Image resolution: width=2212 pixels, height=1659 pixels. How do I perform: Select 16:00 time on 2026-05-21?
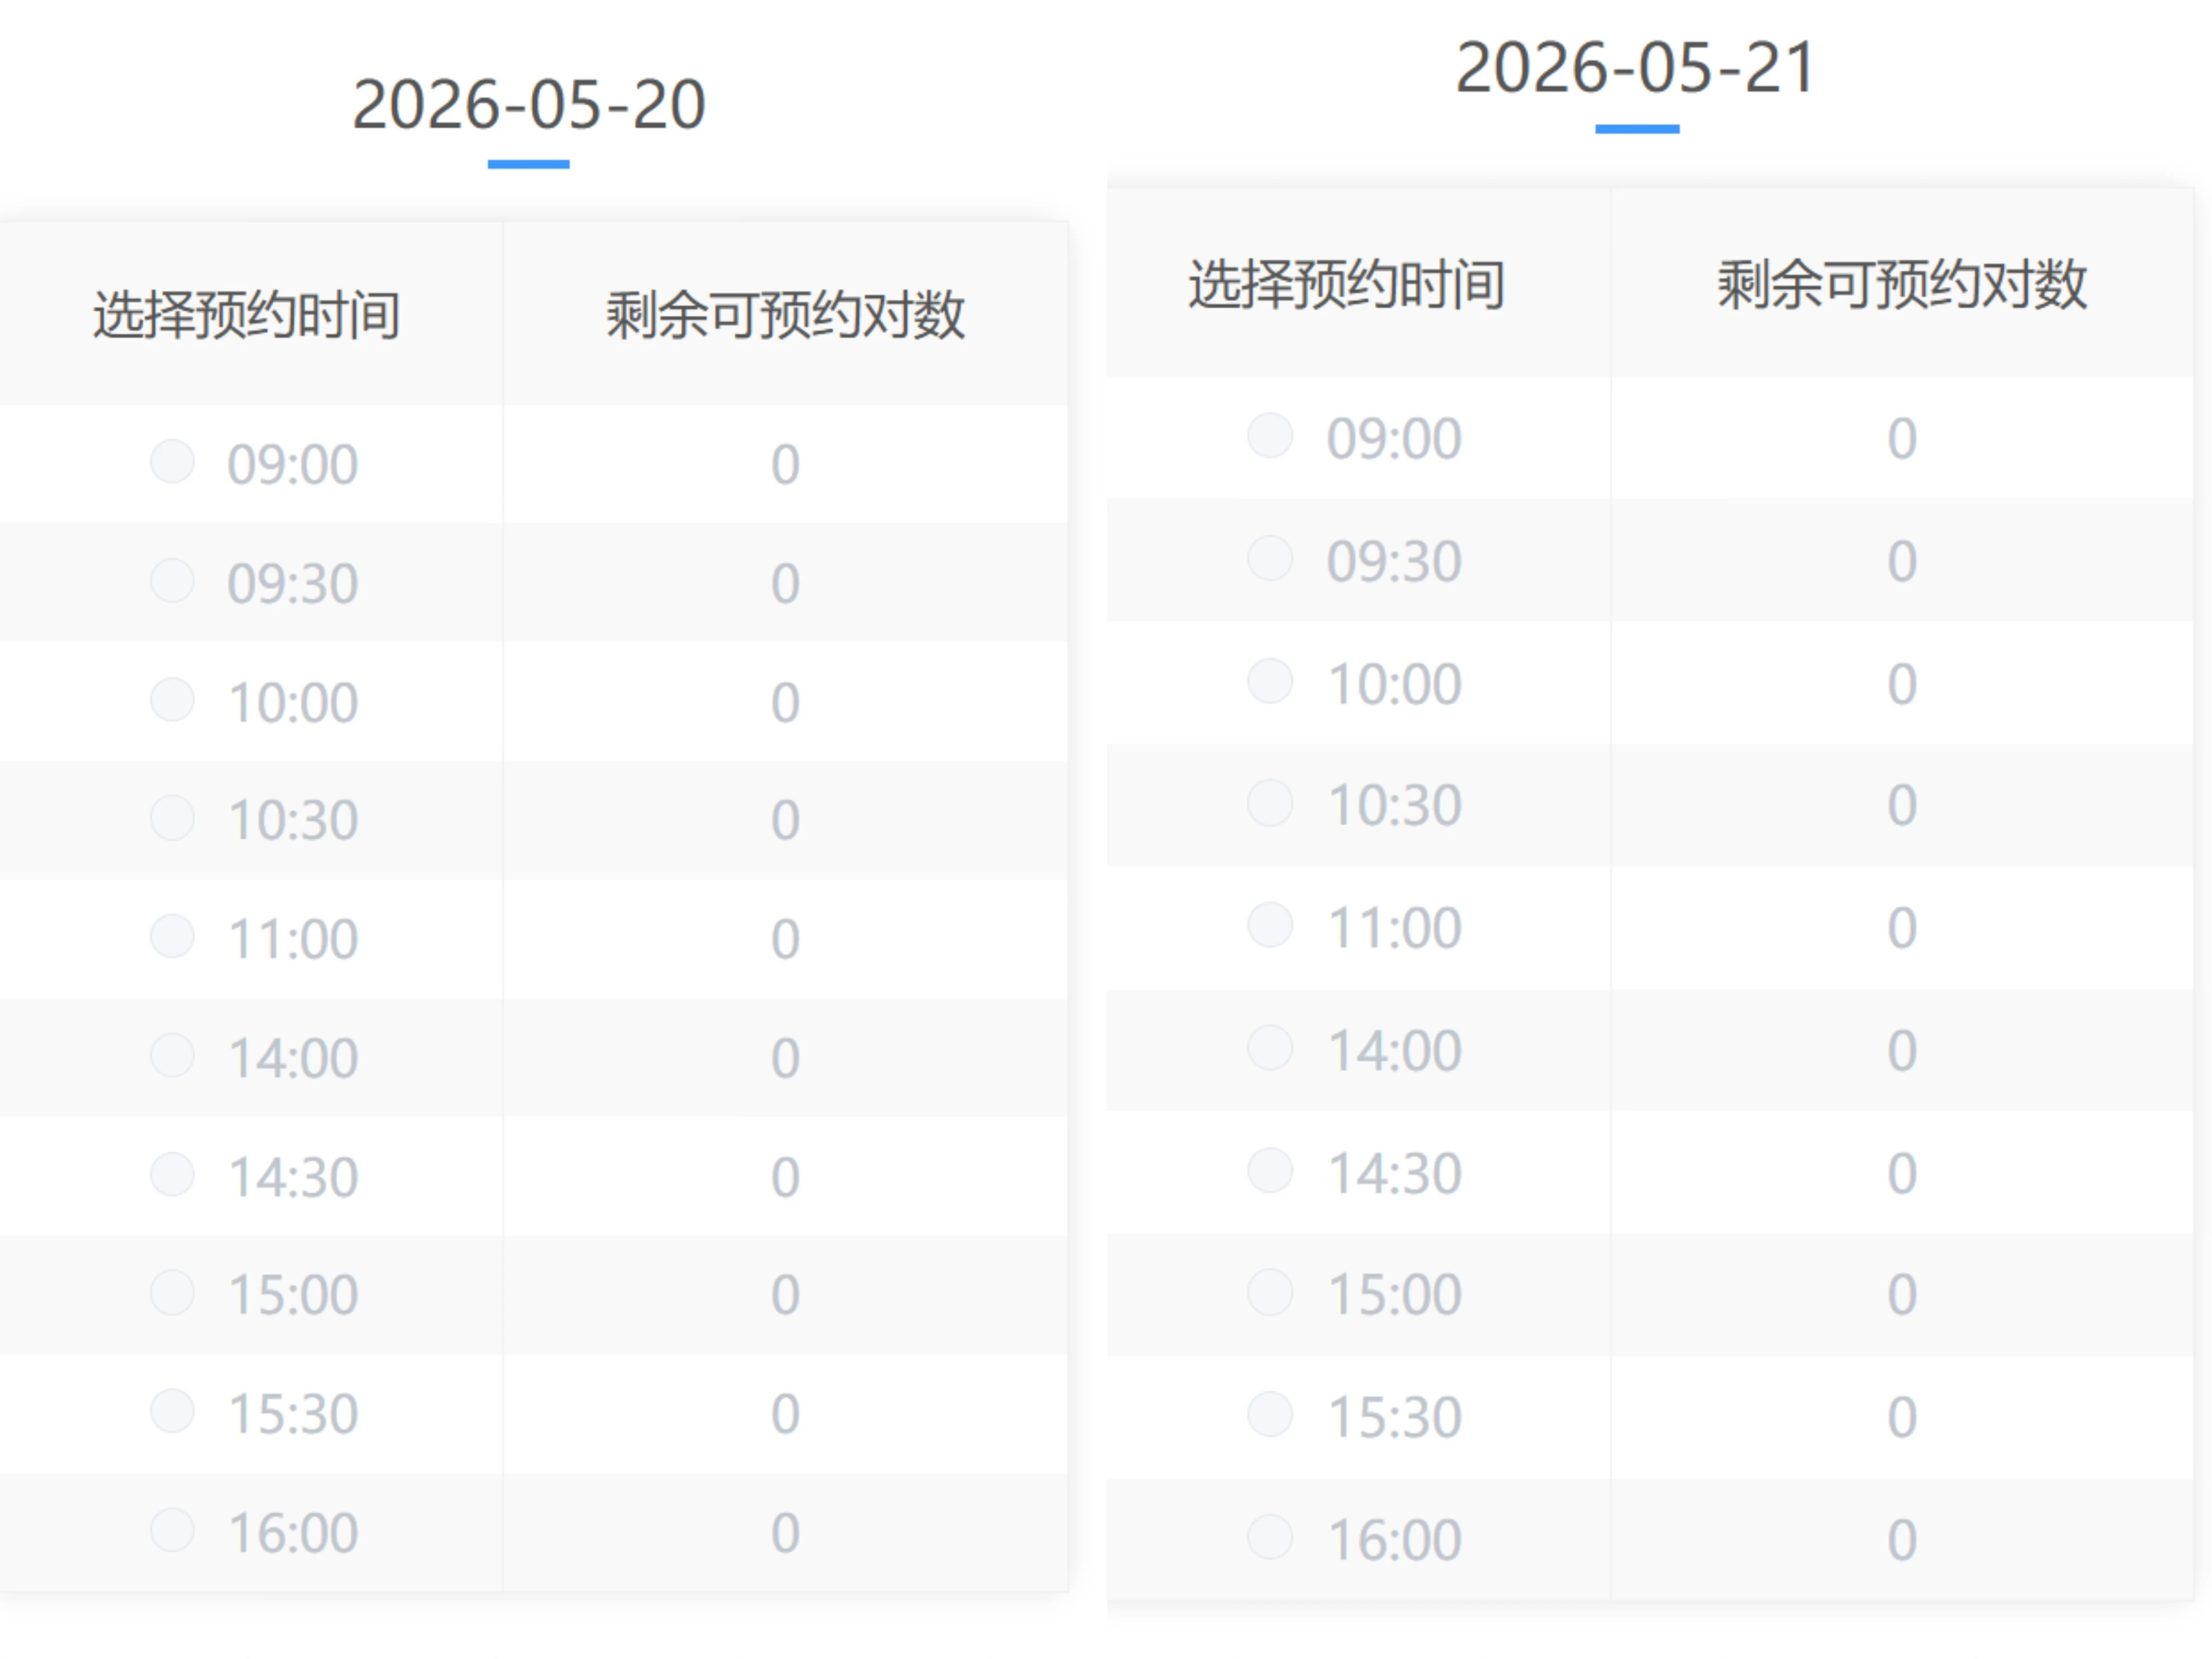pos(1270,1538)
